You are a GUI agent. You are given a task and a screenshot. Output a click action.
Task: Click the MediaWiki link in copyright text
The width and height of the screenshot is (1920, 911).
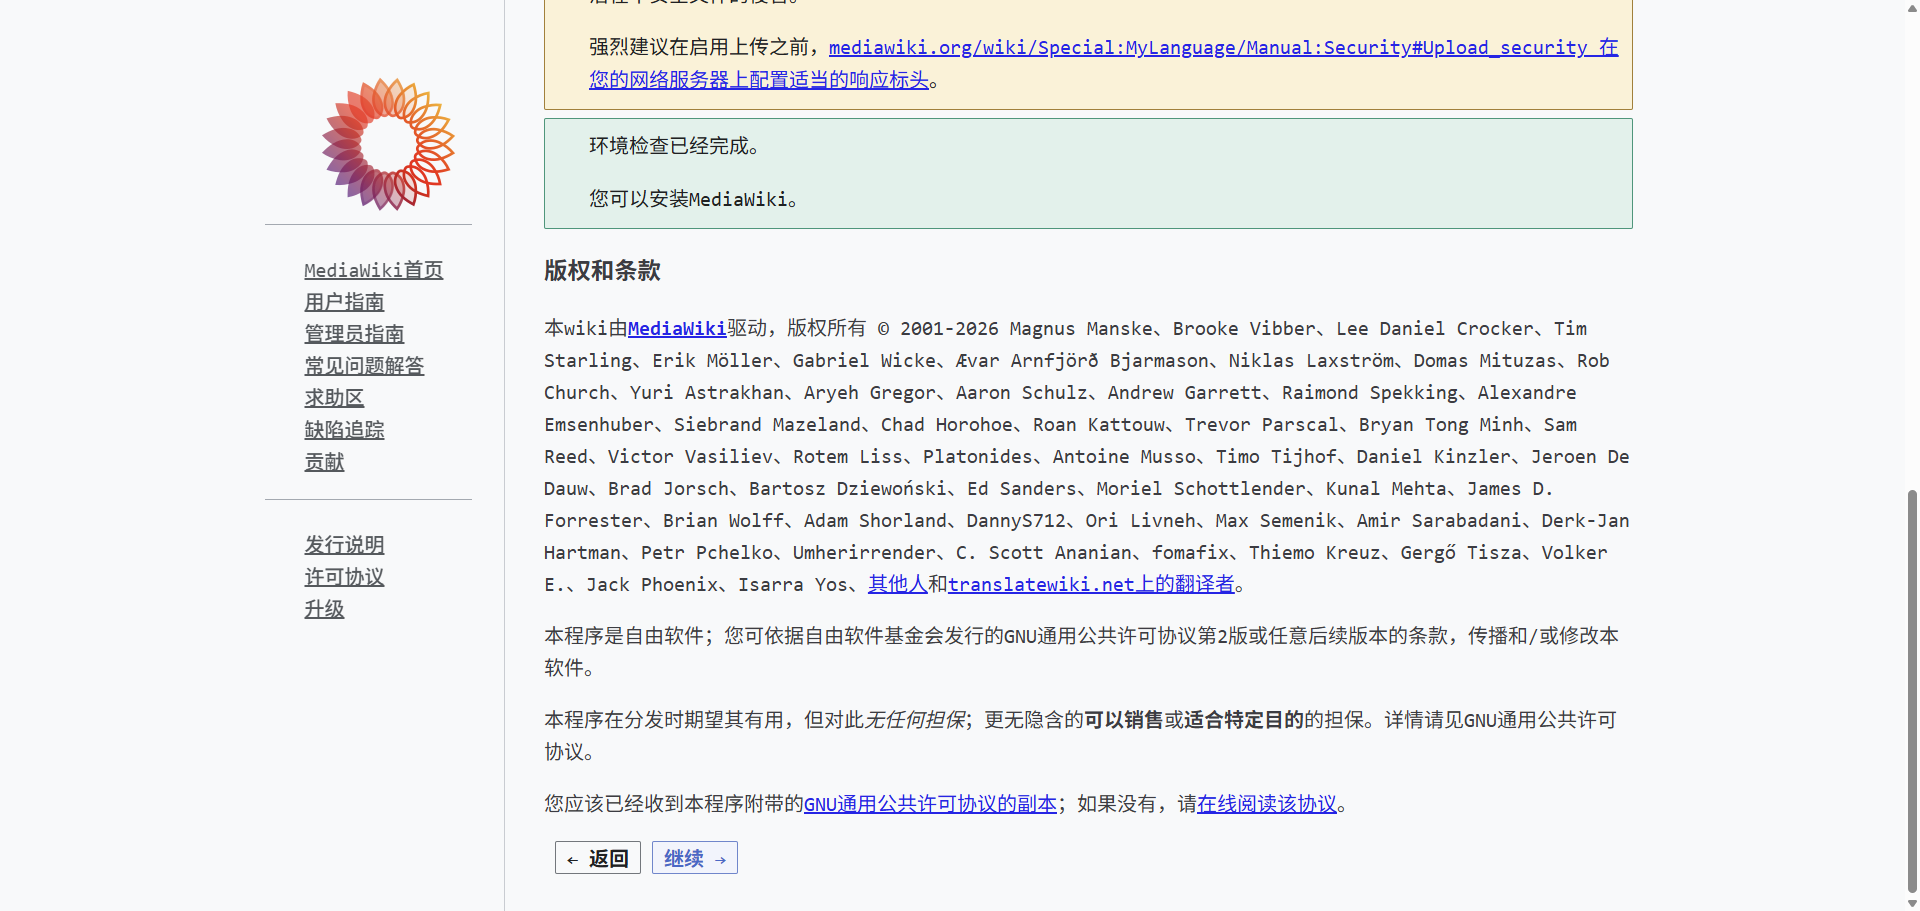pyautogui.click(x=677, y=329)
